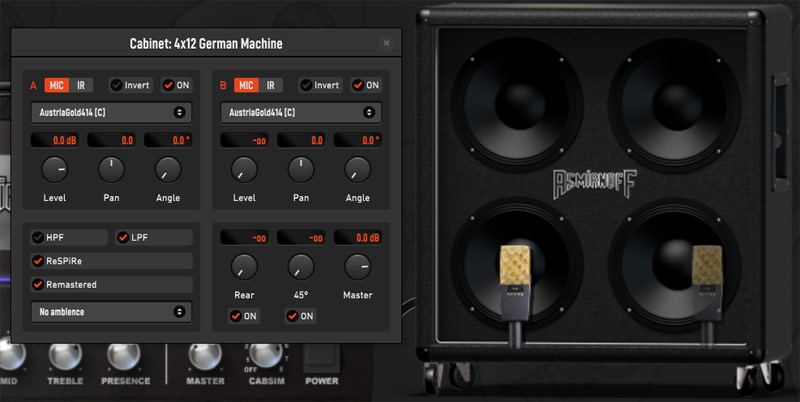800x402 pixels.
Task: Click mic A level value field
Action: 56,141
